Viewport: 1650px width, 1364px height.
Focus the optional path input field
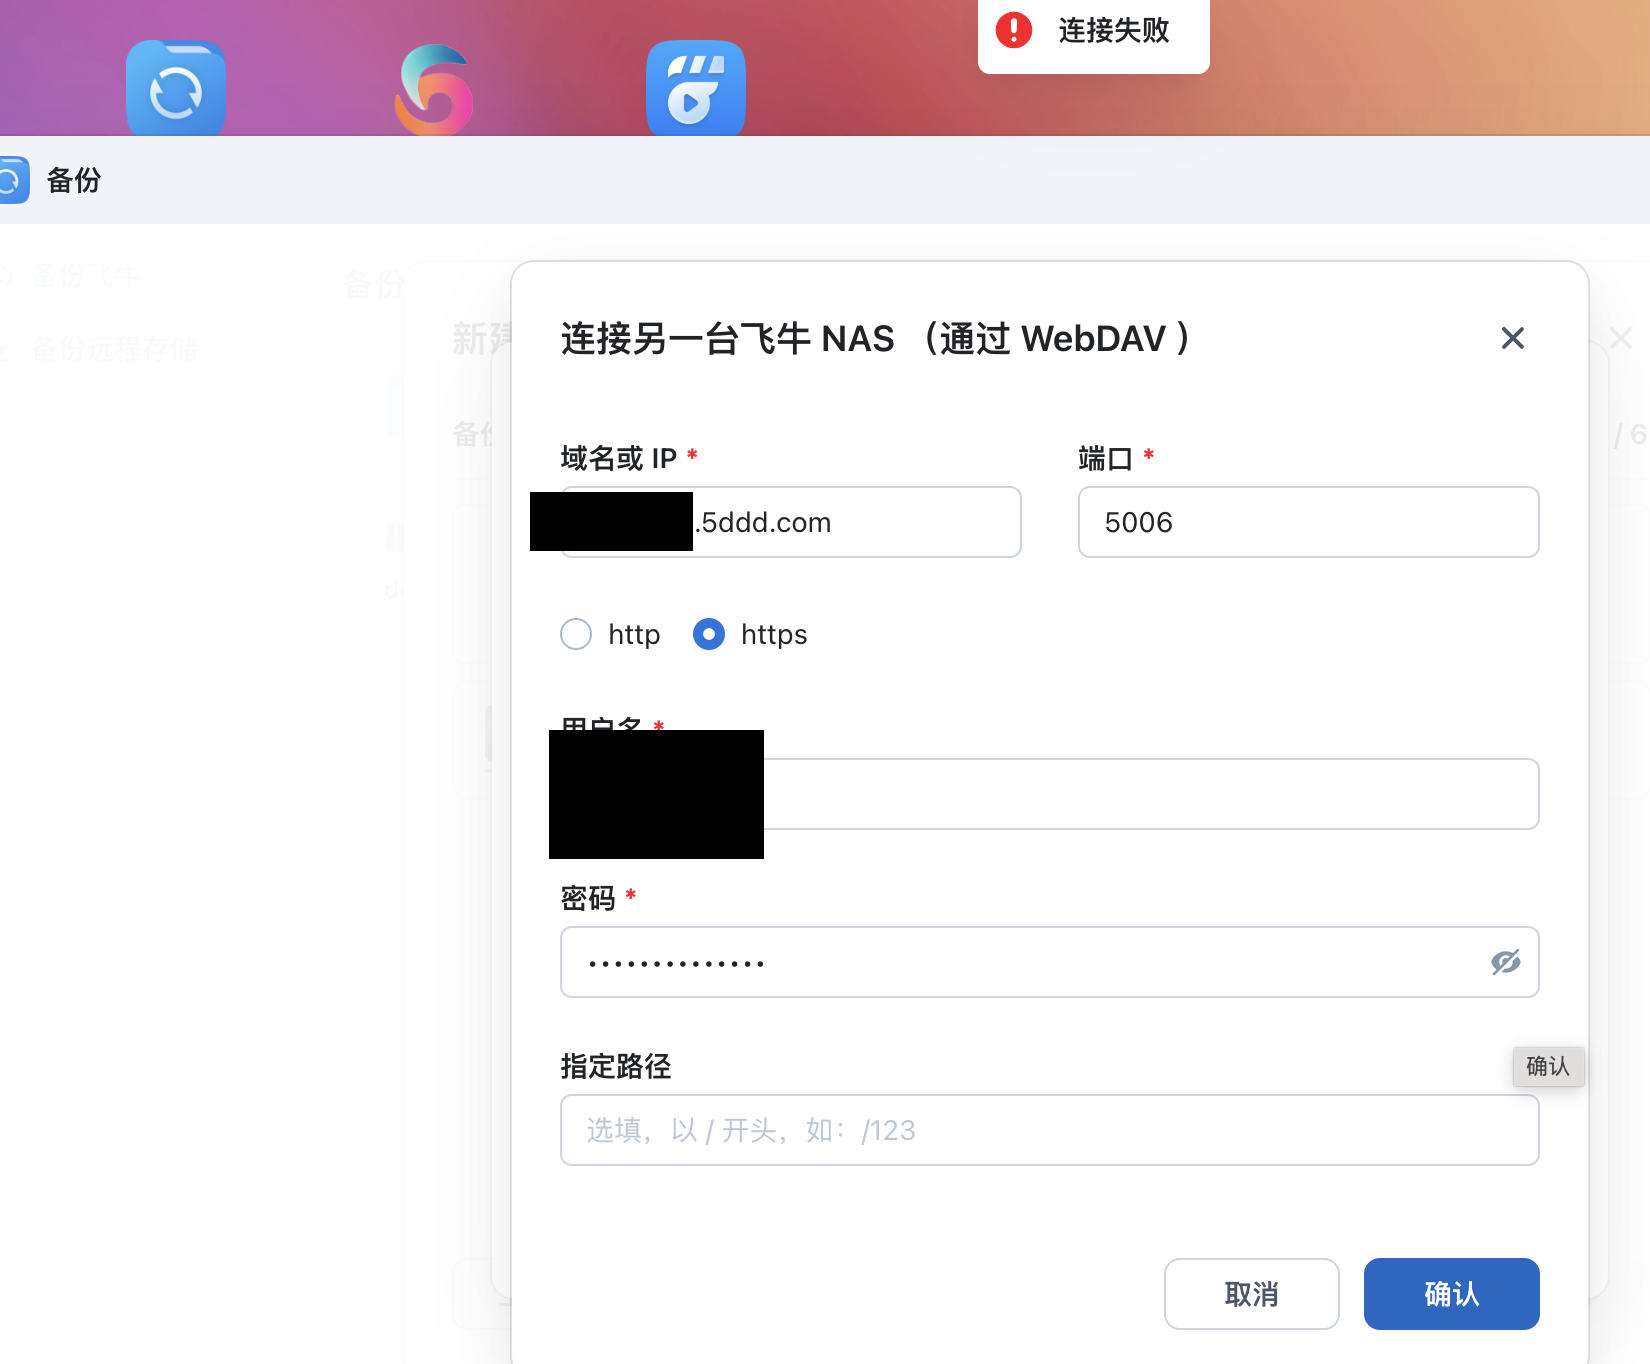click(1050, 1130)
